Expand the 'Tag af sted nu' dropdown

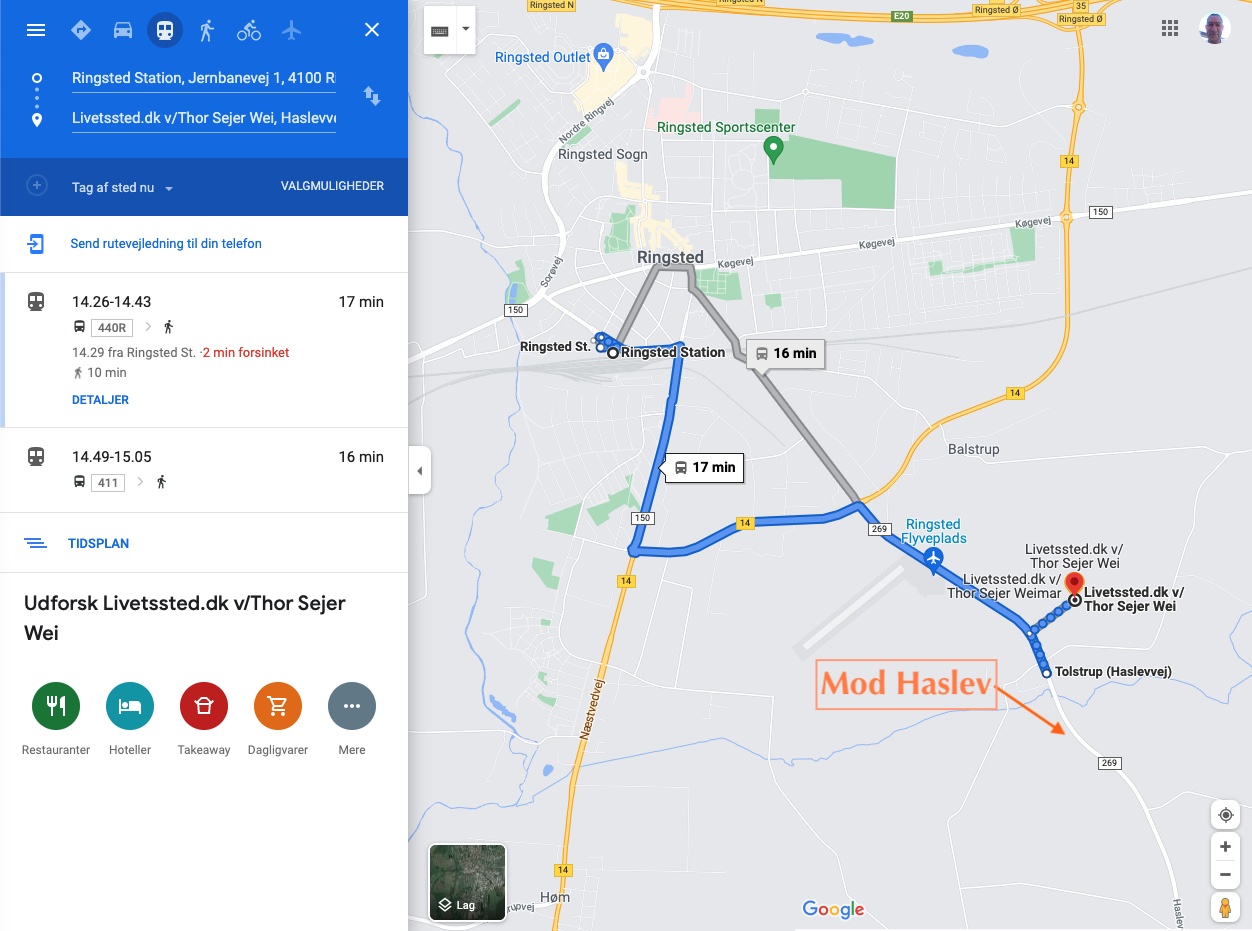point(123,188)
